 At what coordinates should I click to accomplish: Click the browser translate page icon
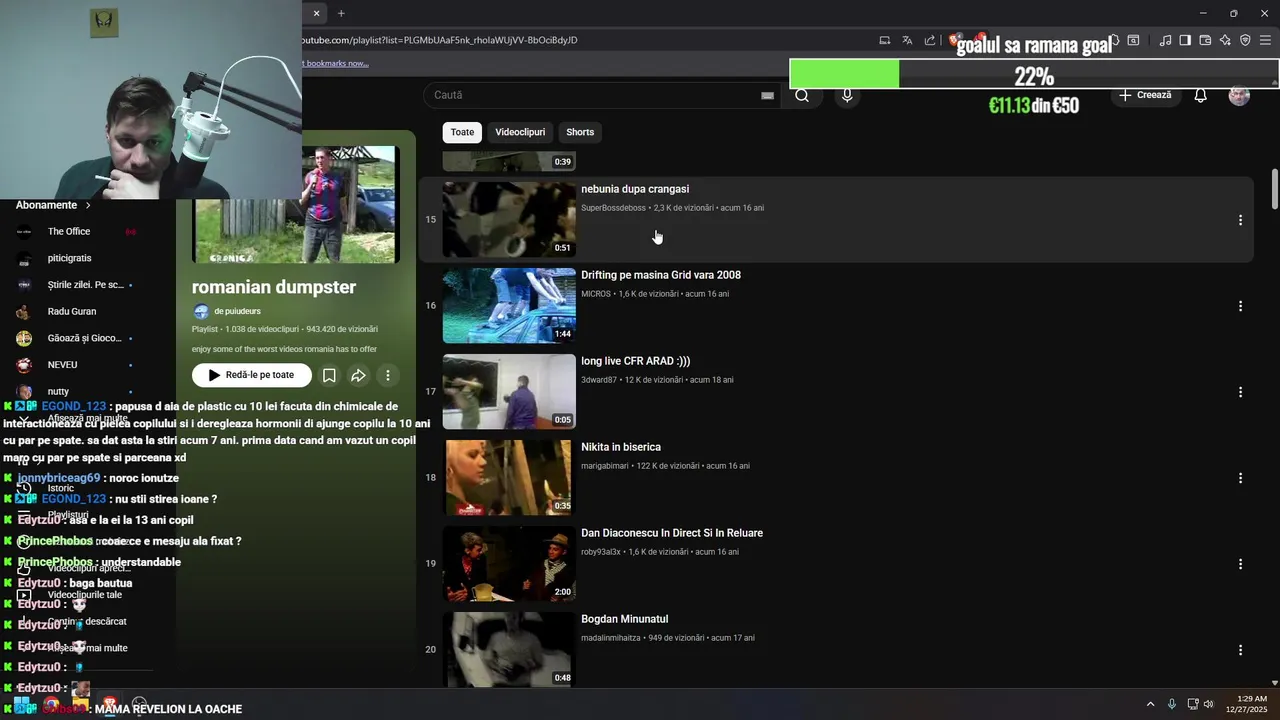(x=907, y=40)
